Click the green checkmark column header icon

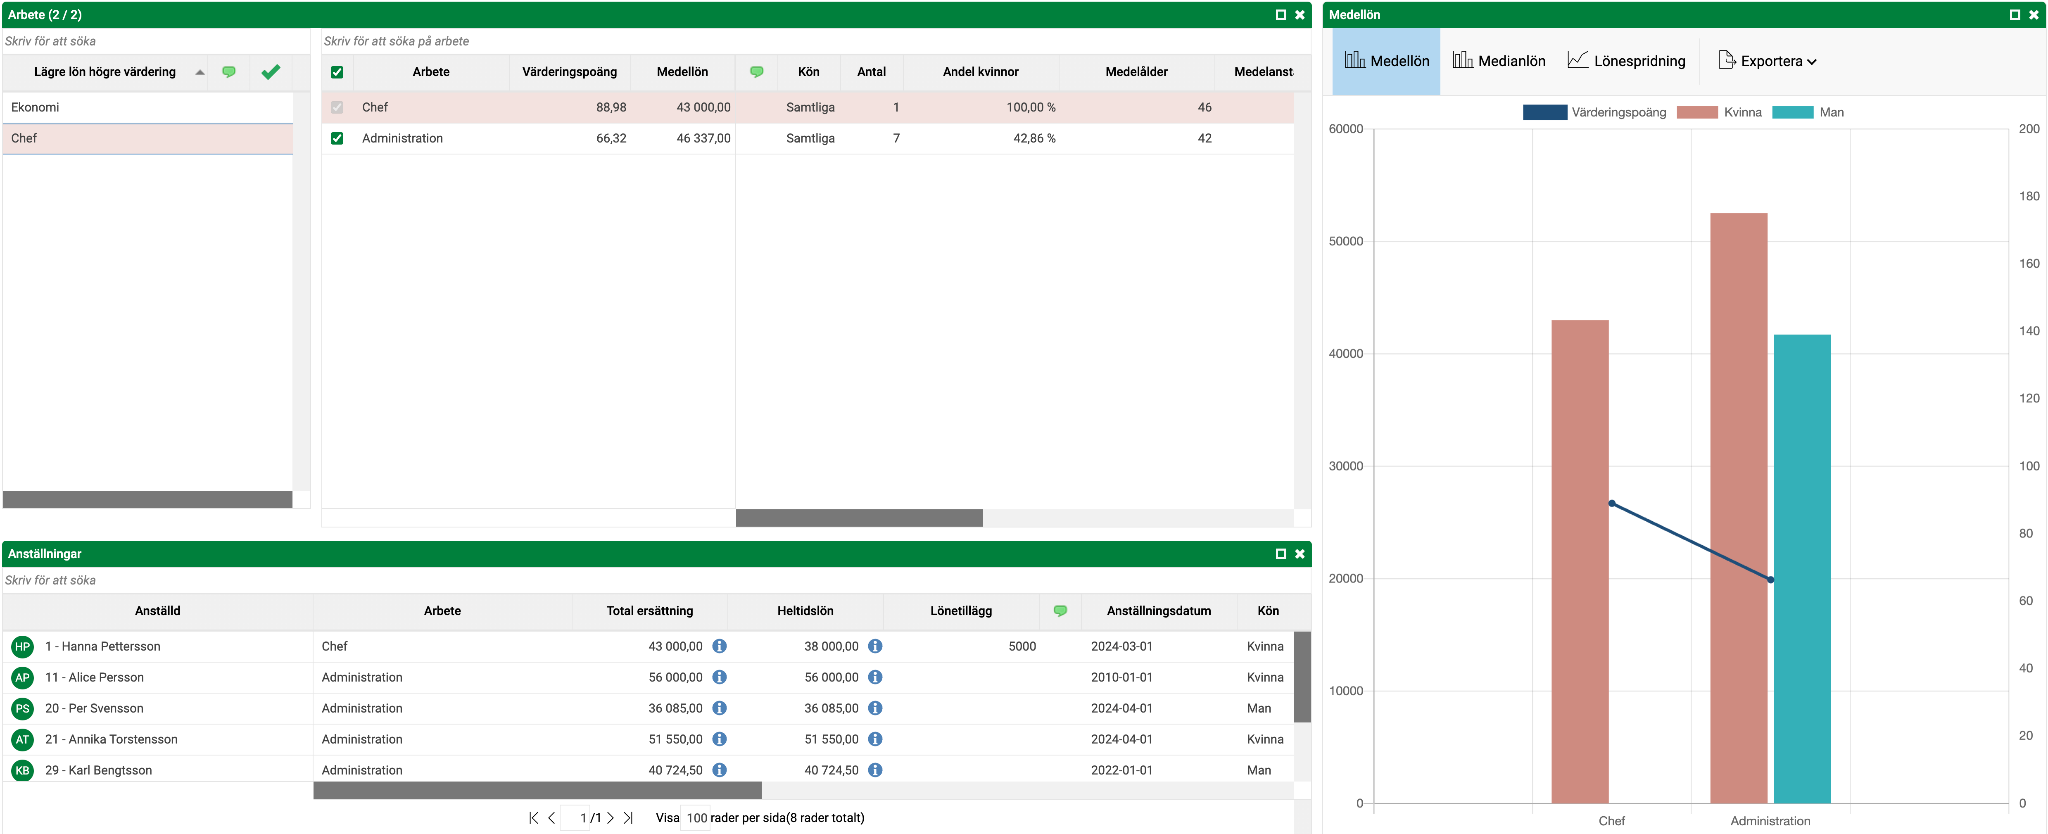click(x=270, y=72)
